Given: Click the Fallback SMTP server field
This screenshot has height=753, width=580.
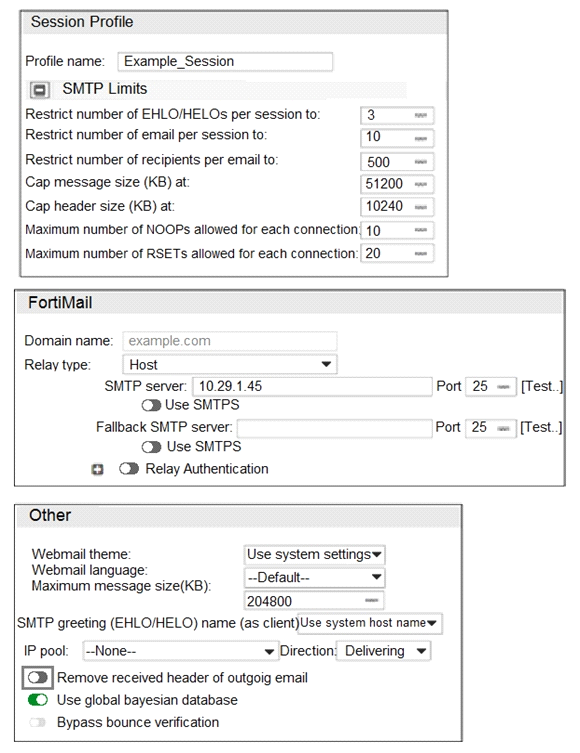Looking at the screenshot, I should [x=335, y=428].
